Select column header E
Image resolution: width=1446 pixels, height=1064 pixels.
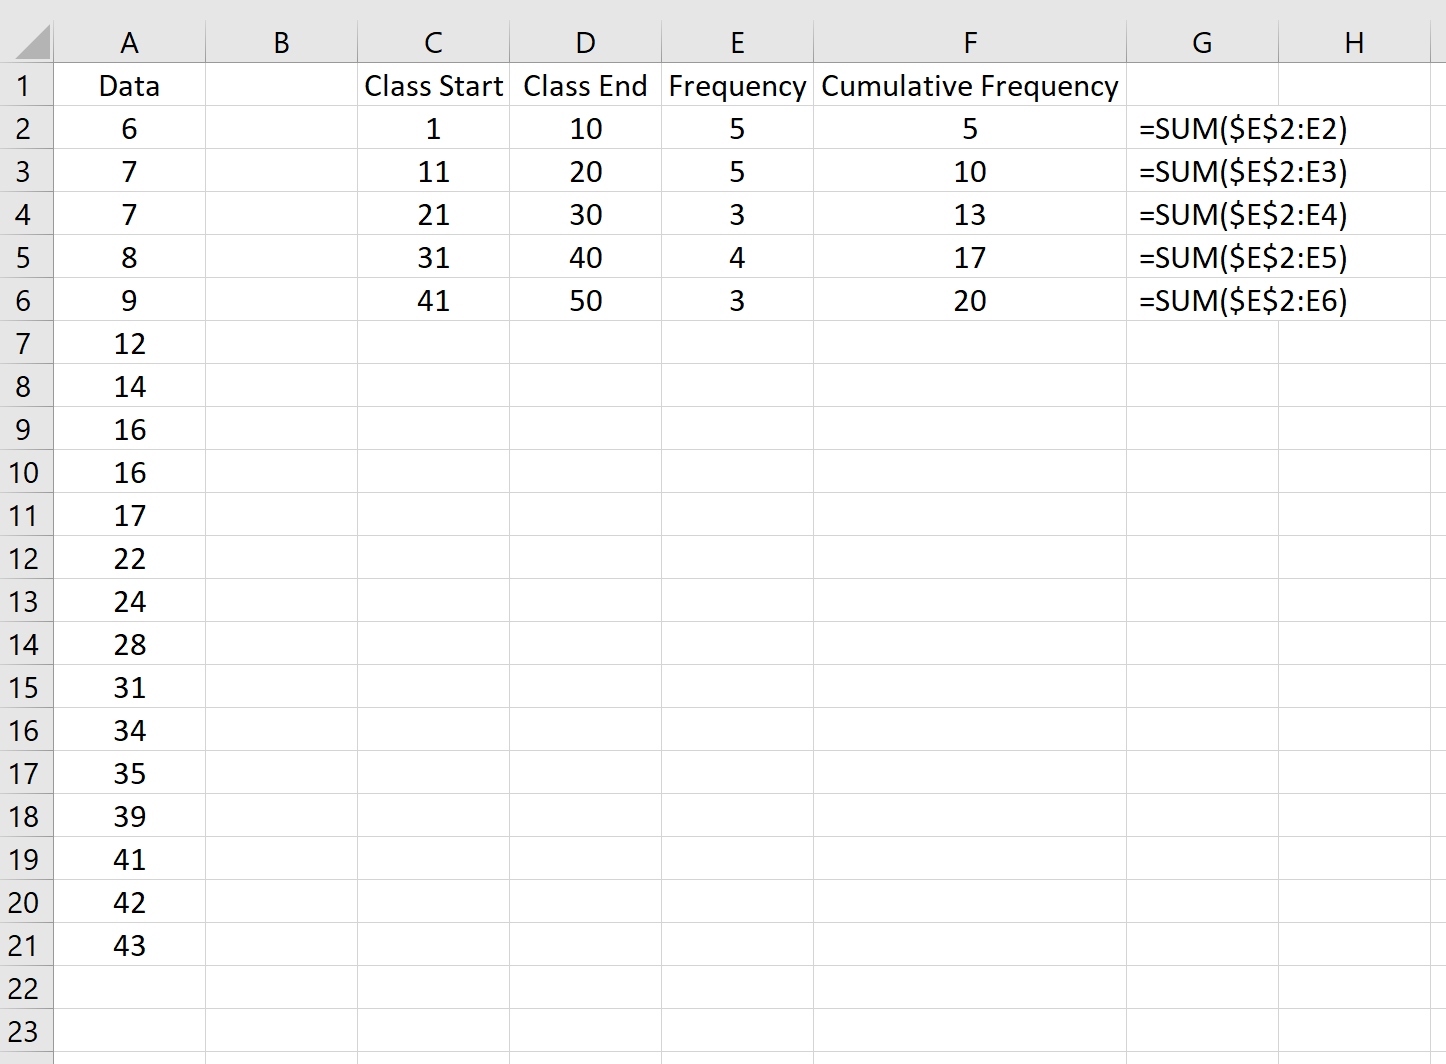737,42
